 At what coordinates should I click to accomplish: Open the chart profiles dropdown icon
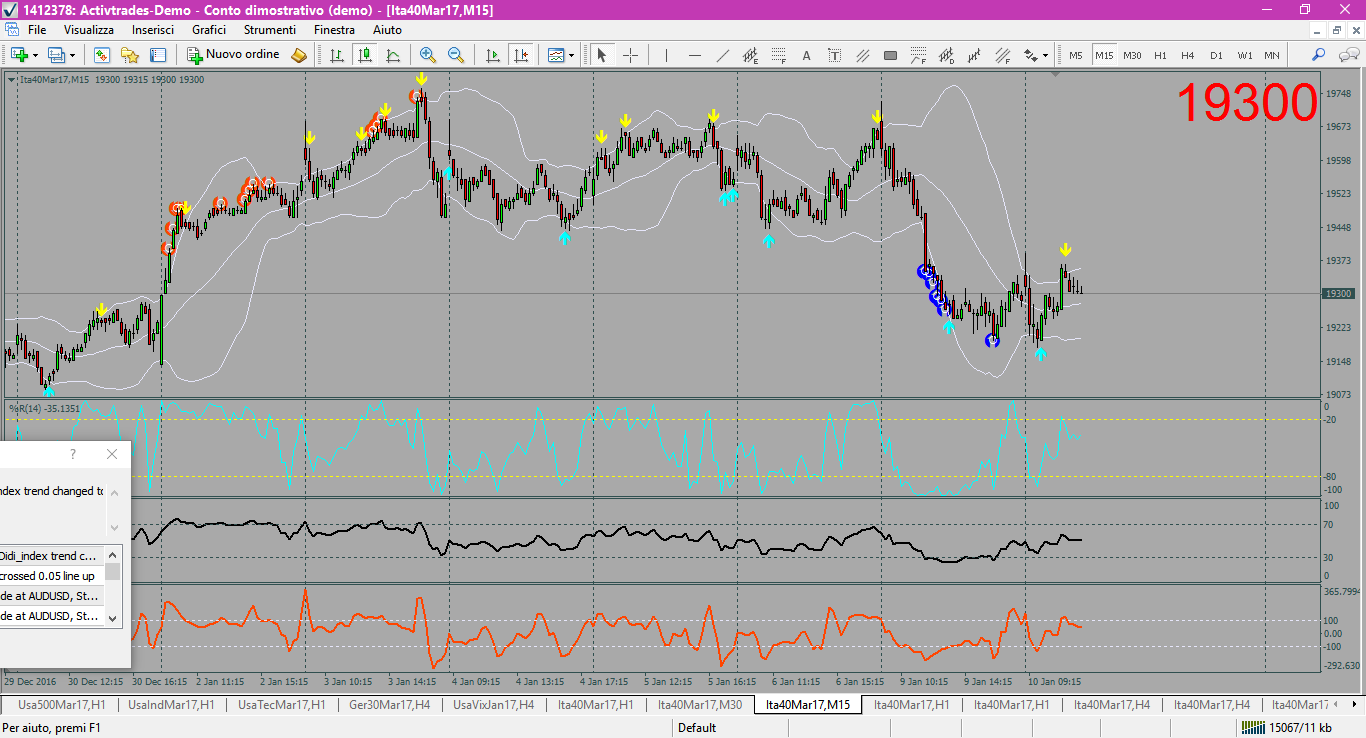[x=56, y=55]
